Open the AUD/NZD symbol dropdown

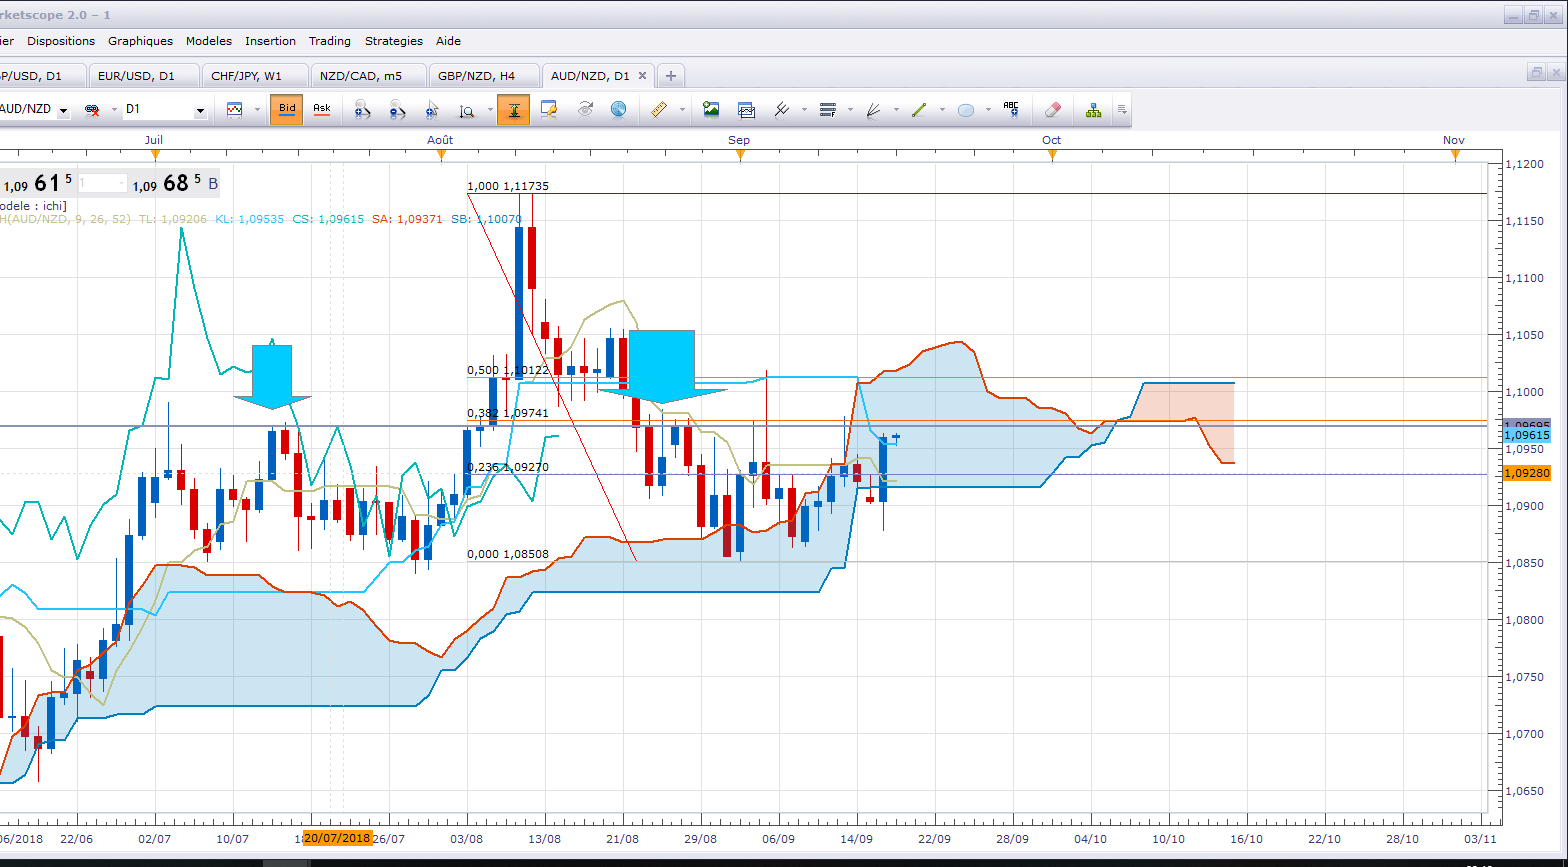[x=64, y=110]
